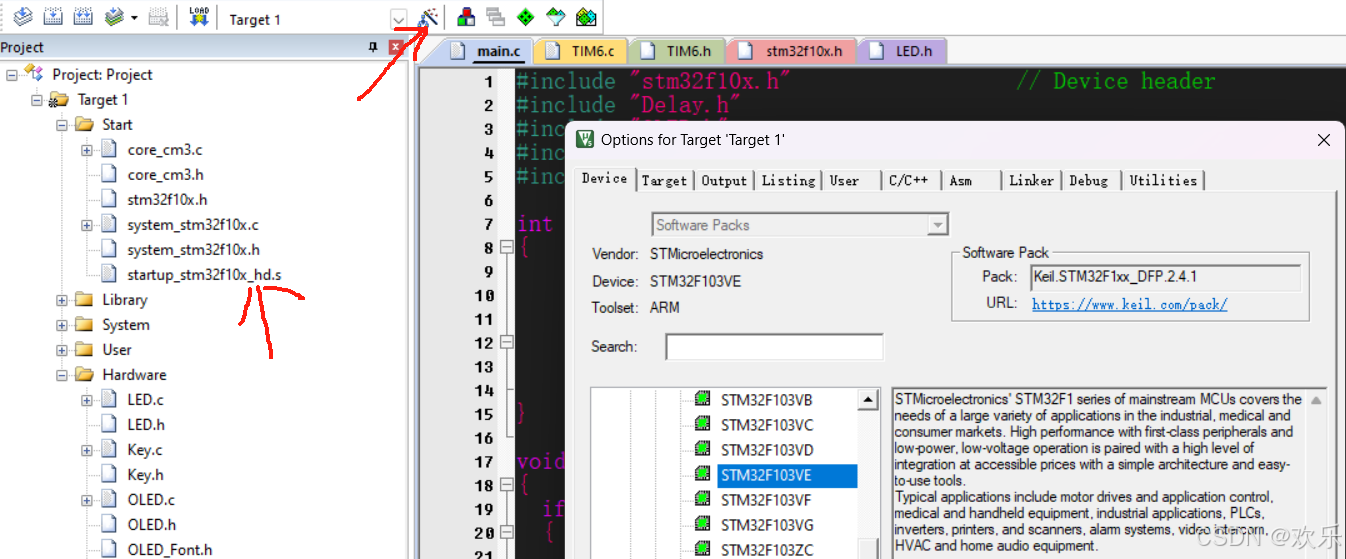Click the Pack name field Keil.STM32F1xx_DFP.2.4.1
Screen dimensions: 1346x559
1166,277
